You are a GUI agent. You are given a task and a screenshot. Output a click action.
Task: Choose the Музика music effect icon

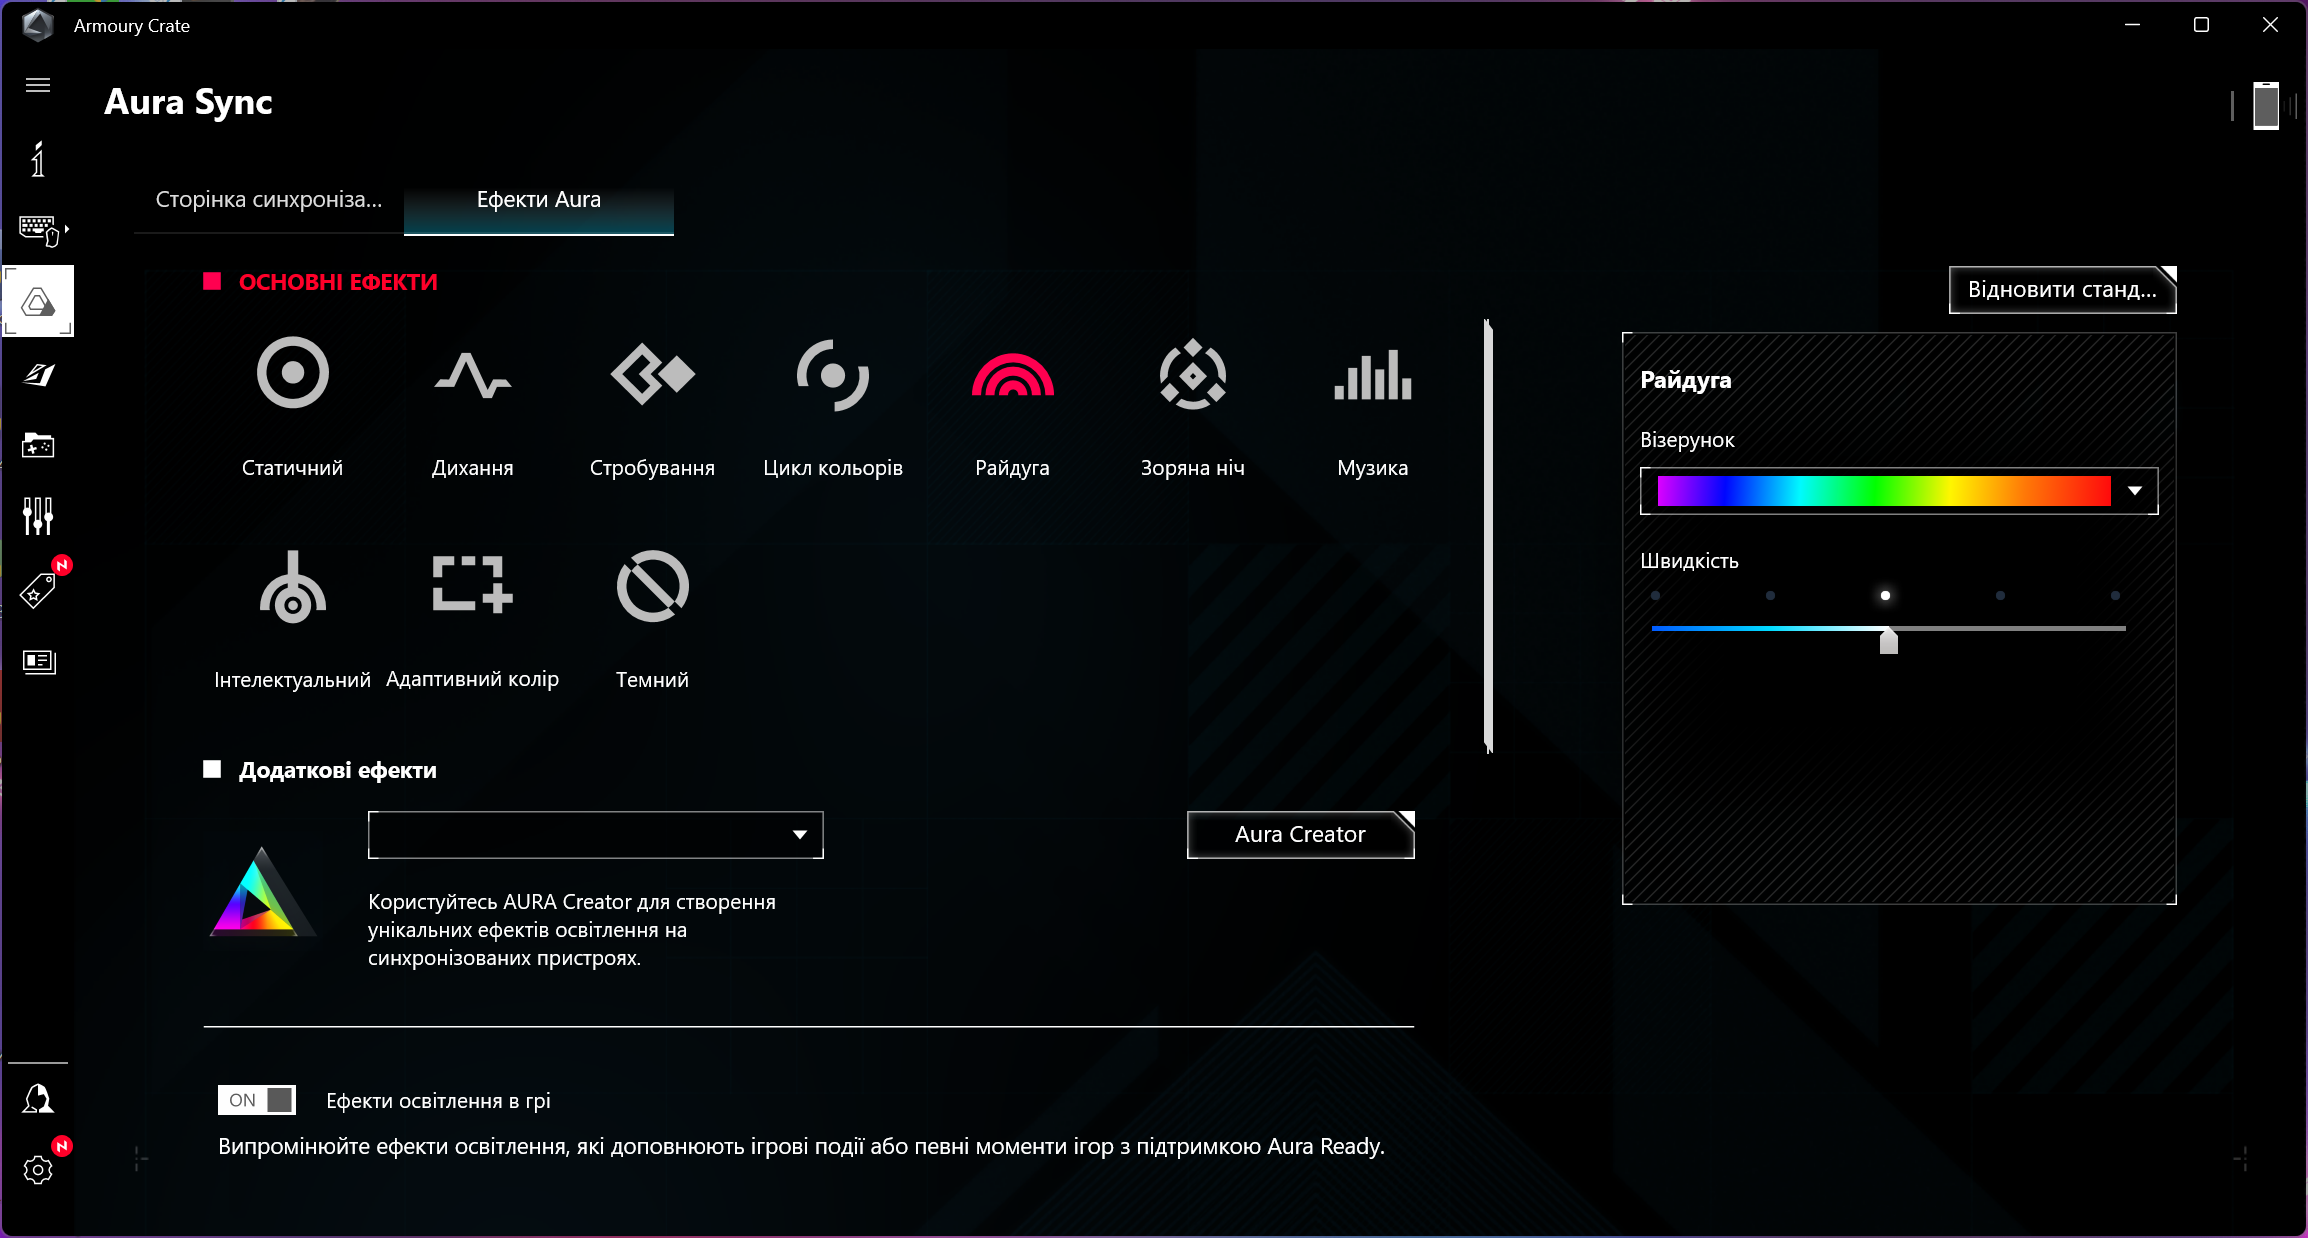coord(1372,374)
